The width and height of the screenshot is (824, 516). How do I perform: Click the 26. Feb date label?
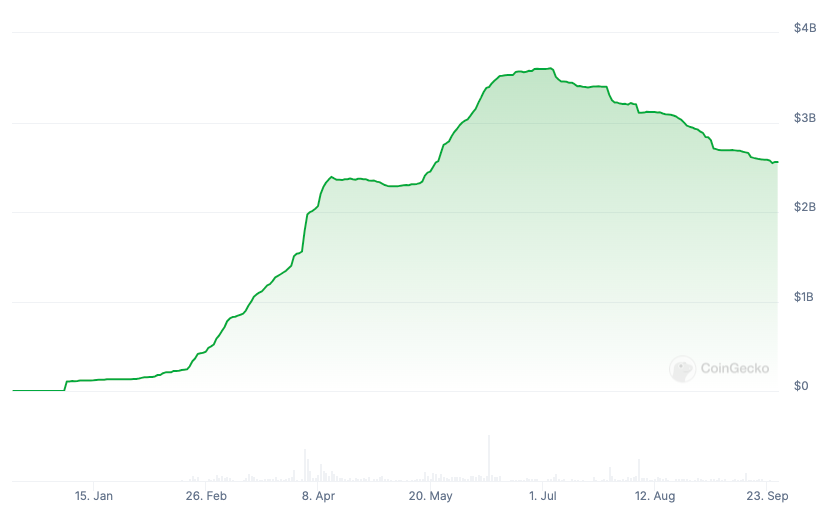tap(206, 496)
